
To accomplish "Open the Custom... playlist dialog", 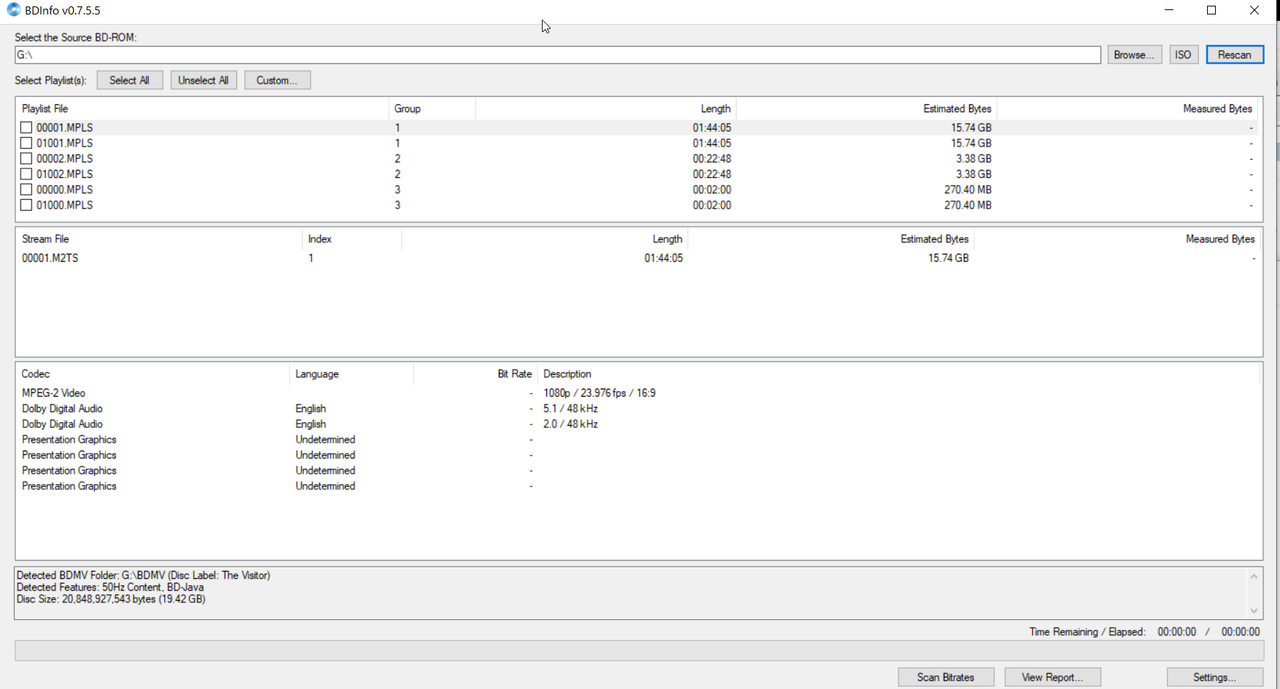I will 277,80.
